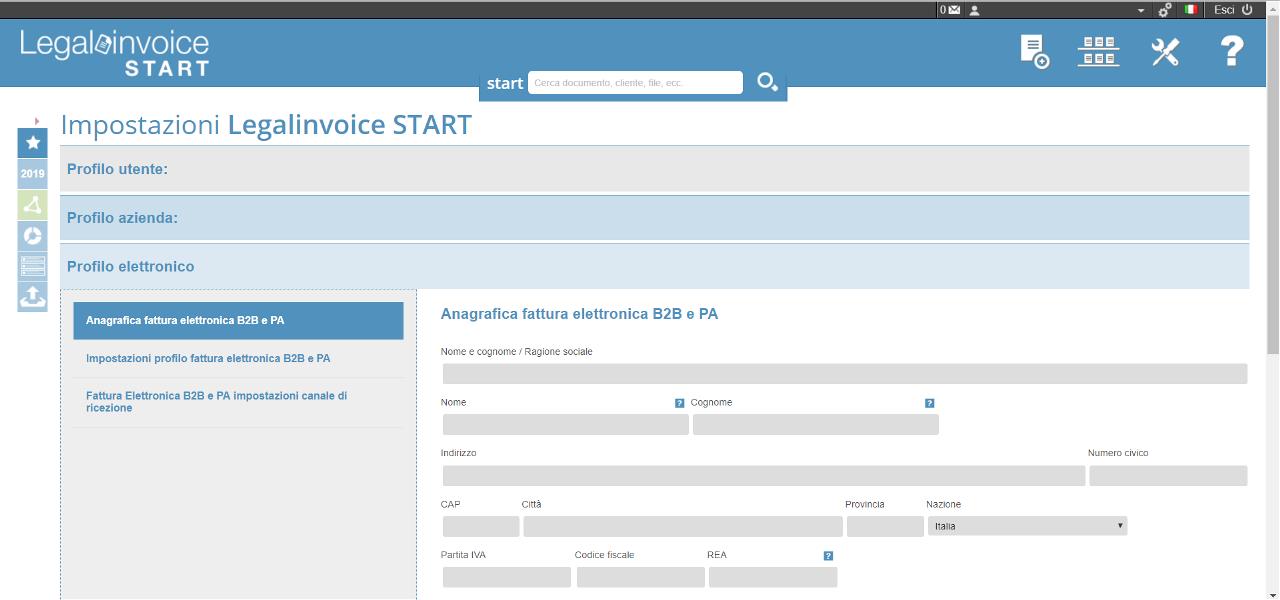Image resolution: width=1280 pixels, height=600 pixels.
Task: Select the 2019 year sidebar button
Action: [32, 174]
